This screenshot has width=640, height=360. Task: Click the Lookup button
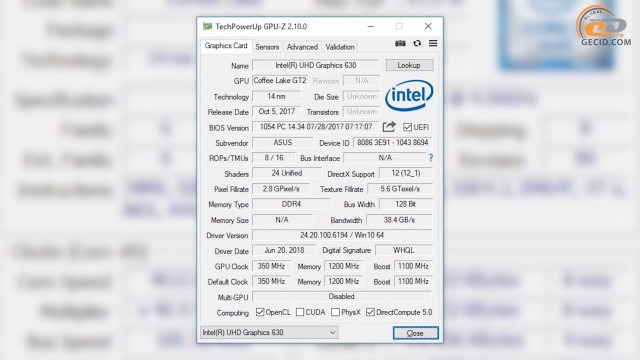409,65
